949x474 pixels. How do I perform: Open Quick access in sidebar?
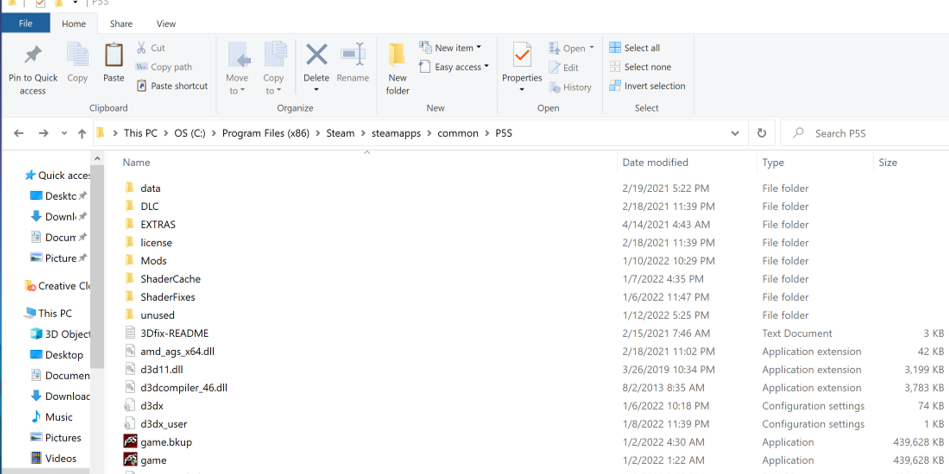(x=57, y=176)
